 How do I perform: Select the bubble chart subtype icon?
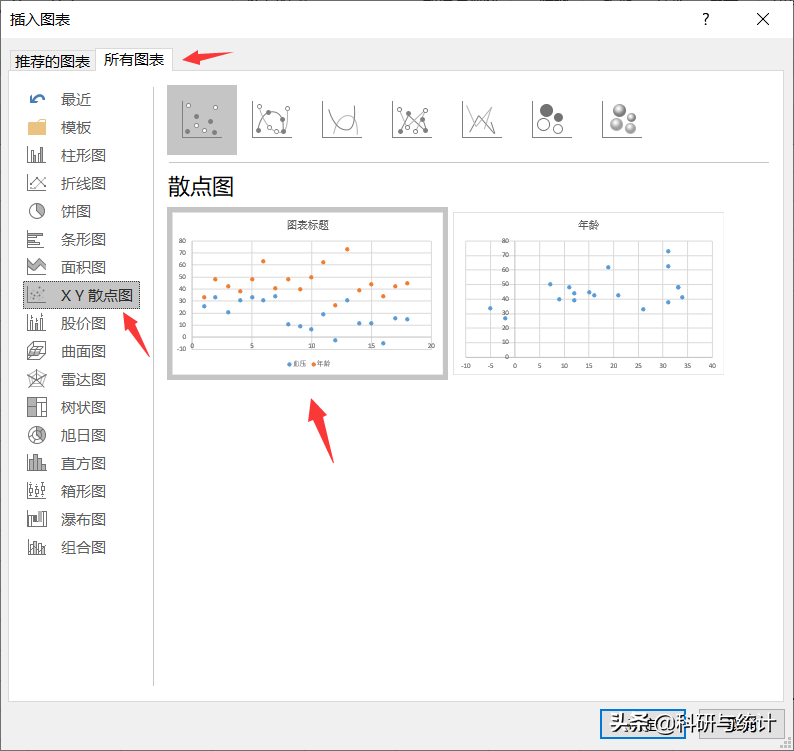(x=551, y=120)
